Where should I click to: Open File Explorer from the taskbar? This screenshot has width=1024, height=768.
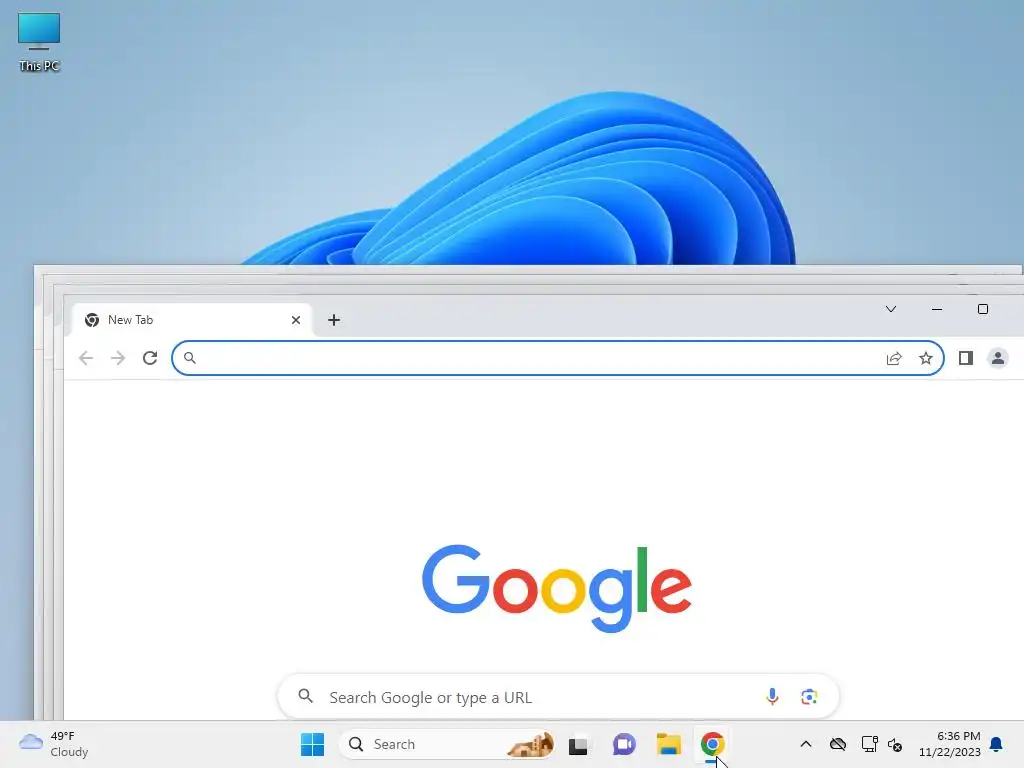coord(669,744)
